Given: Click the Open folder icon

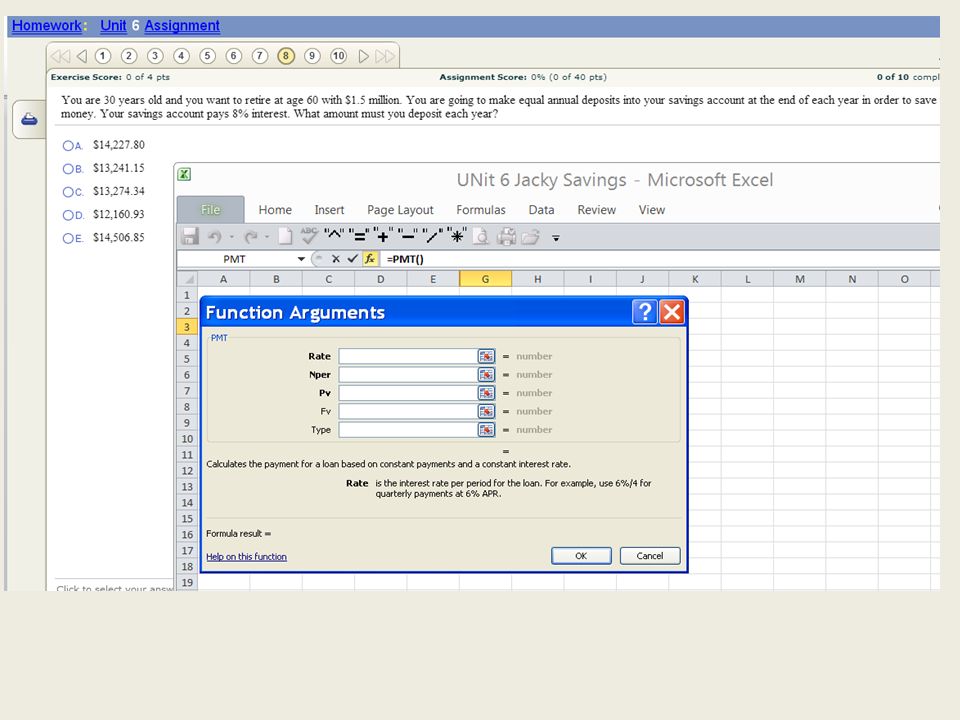Looking at the screenshot, I should point(531,236).
